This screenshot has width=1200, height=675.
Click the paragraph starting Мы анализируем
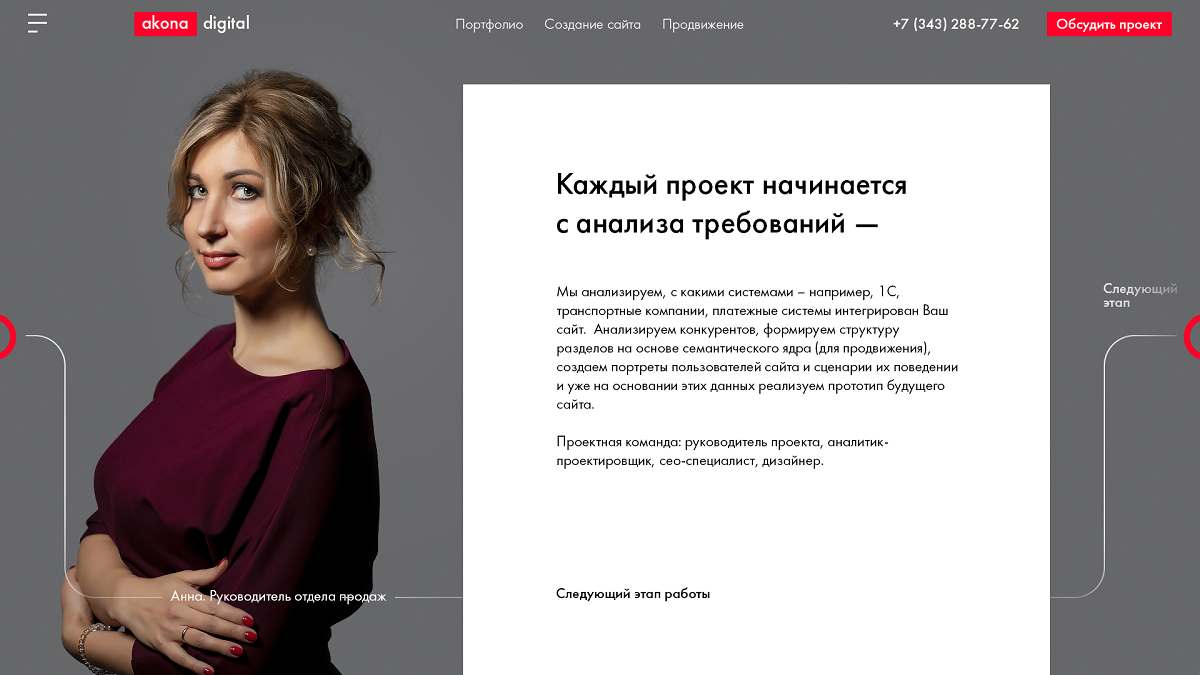click(757, 348)
